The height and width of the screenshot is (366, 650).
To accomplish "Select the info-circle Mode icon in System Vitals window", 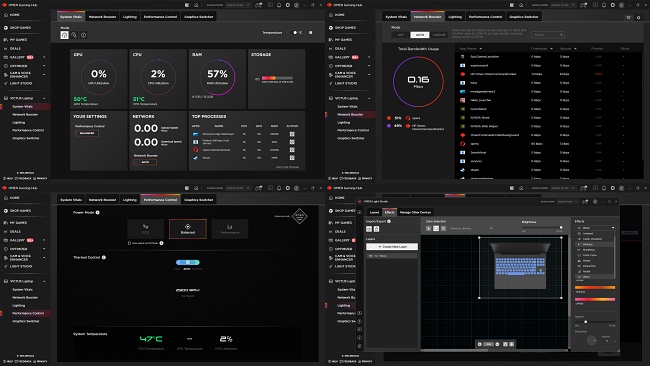I will point(83,35).
